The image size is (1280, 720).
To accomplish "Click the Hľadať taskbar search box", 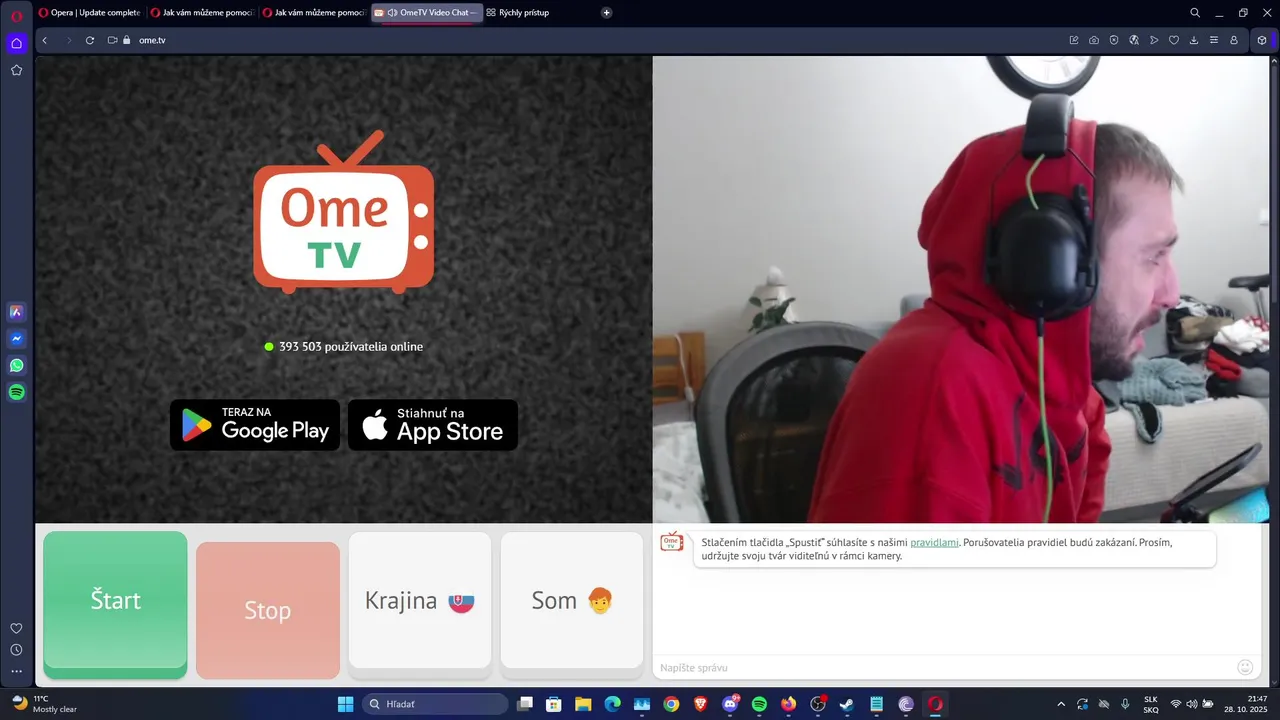I will click(x=435, y=704).
